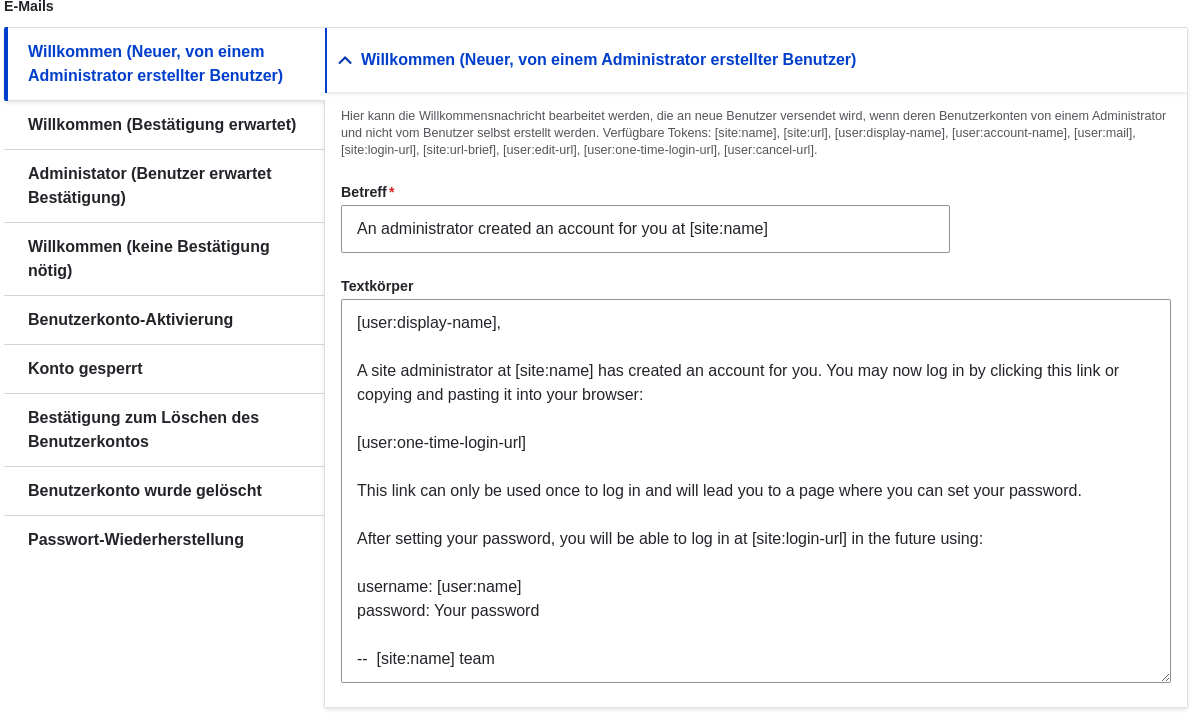Image resolution: width=1192 pixels, height=714 pixels.
Task: Click the available tokens description text
Action: 753,133
